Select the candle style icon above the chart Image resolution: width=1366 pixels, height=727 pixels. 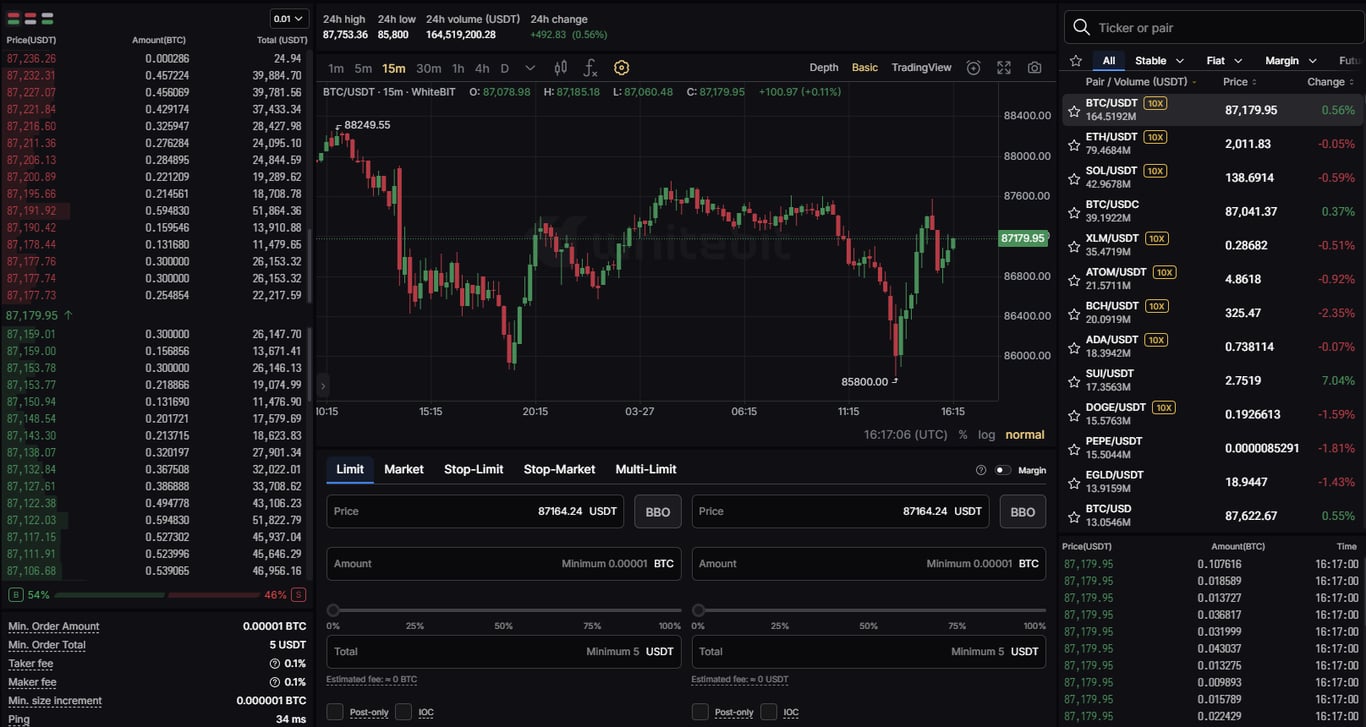click(x=560, y=67)
